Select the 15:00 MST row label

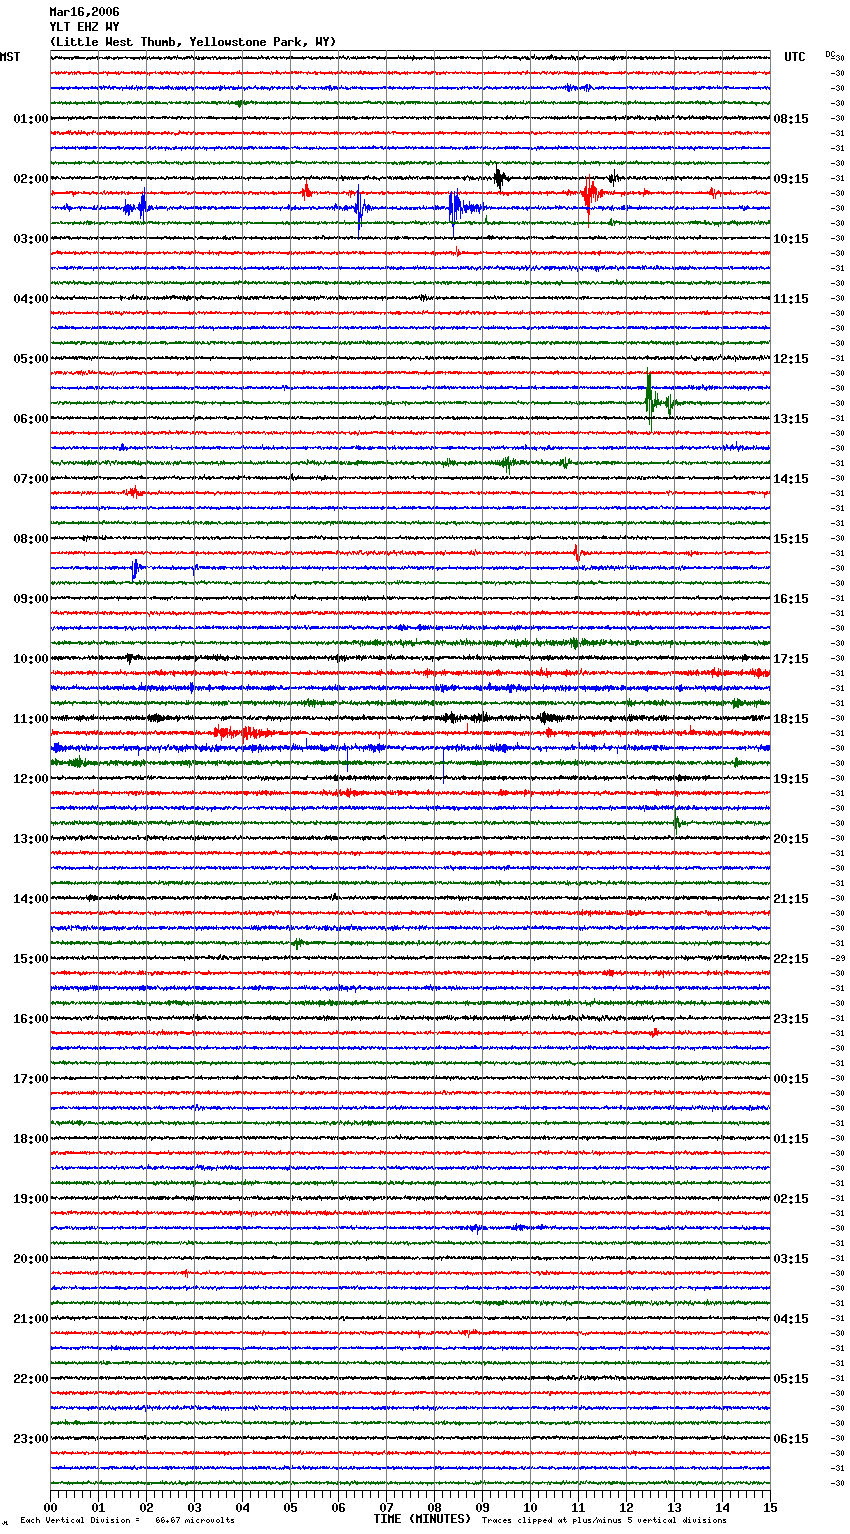tap(30, 959)
